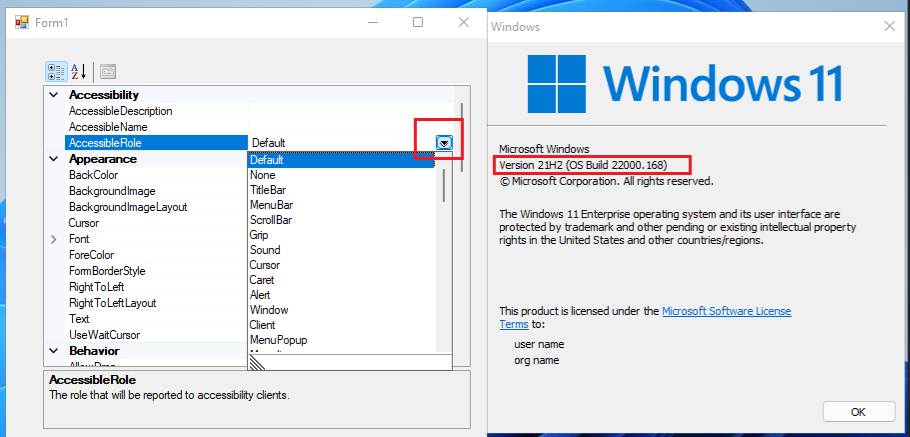This screenshot has height=437, width=910.
Task: Minimize the Form1 window
Action: pos(374,23)
